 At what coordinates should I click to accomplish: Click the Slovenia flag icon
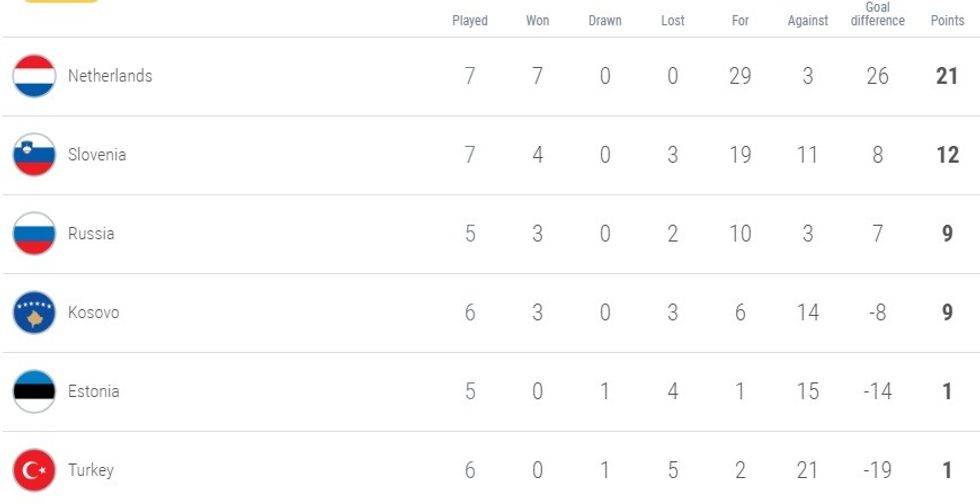pyautogui.click(x=34, y=155)
